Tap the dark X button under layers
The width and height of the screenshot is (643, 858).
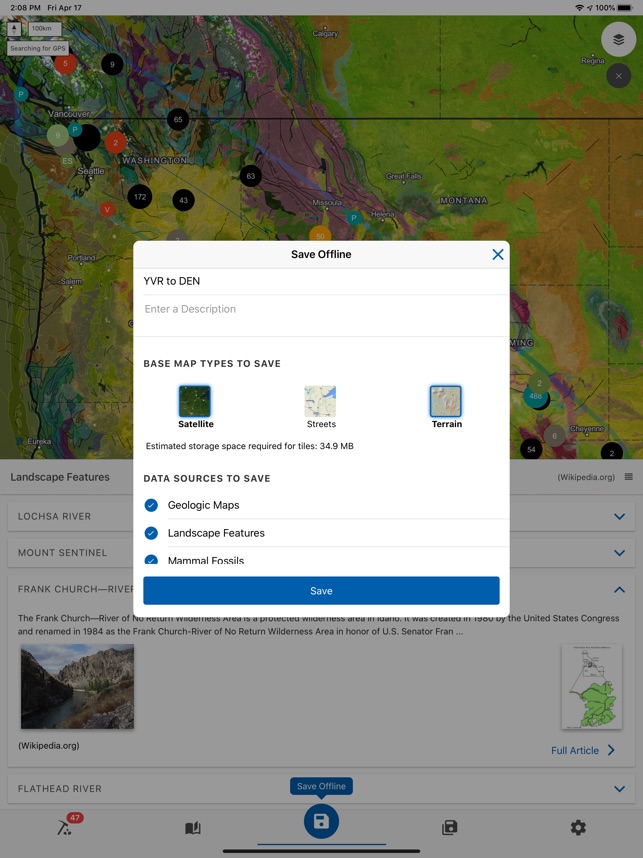618,76
